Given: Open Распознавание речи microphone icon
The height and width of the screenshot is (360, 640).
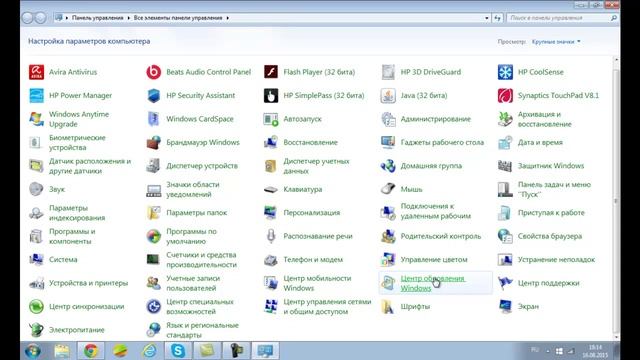Looking at the screenshot, I should point(271,236).
